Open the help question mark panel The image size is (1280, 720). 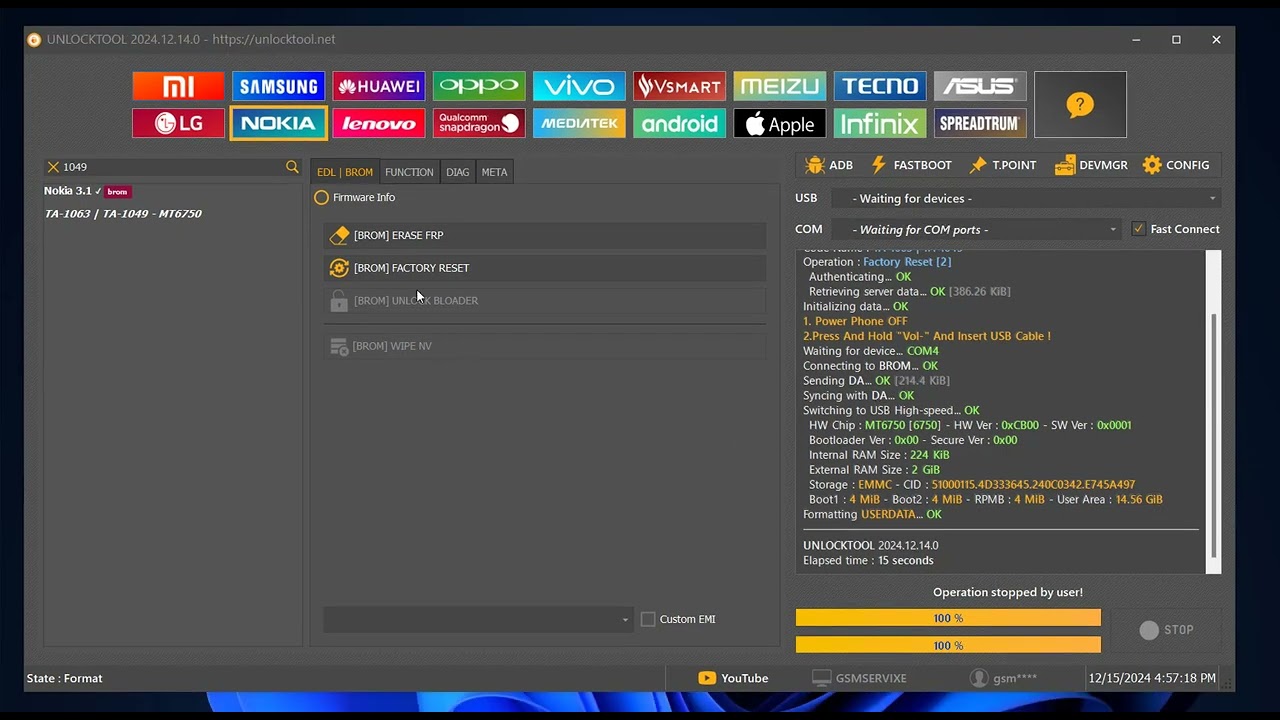pos(1080,104)
